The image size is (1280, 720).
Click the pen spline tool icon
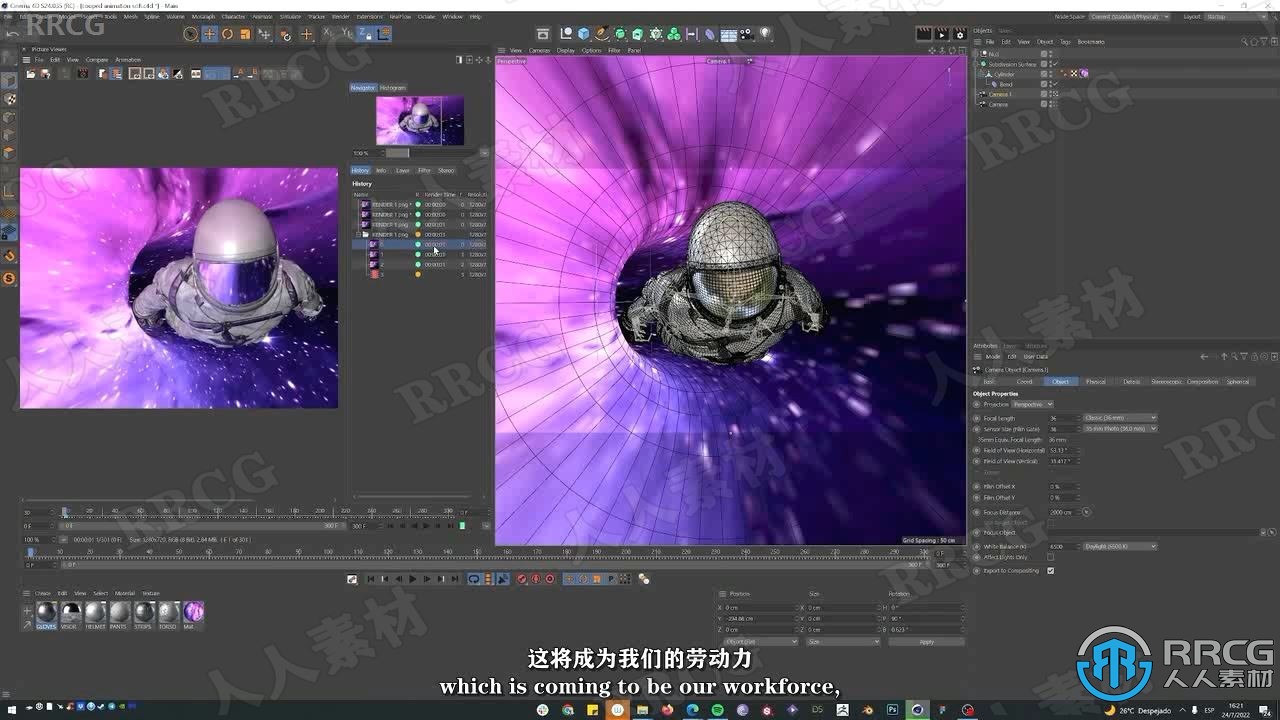(602, 34)
